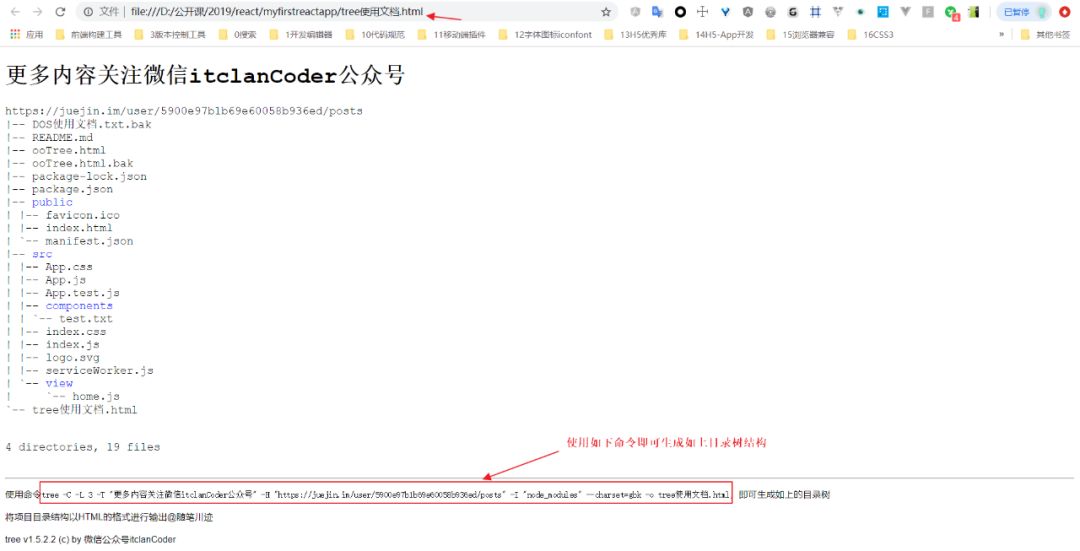Open the ooTree.html.bak entry
1080x551 pixels.
pos(83,163)
